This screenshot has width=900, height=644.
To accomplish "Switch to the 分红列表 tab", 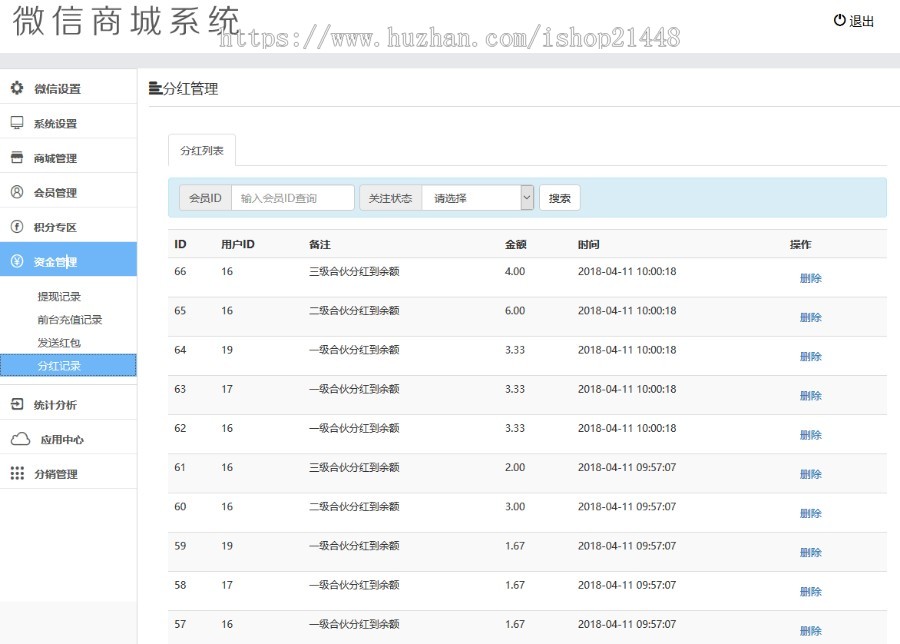I will coord(203,149).
